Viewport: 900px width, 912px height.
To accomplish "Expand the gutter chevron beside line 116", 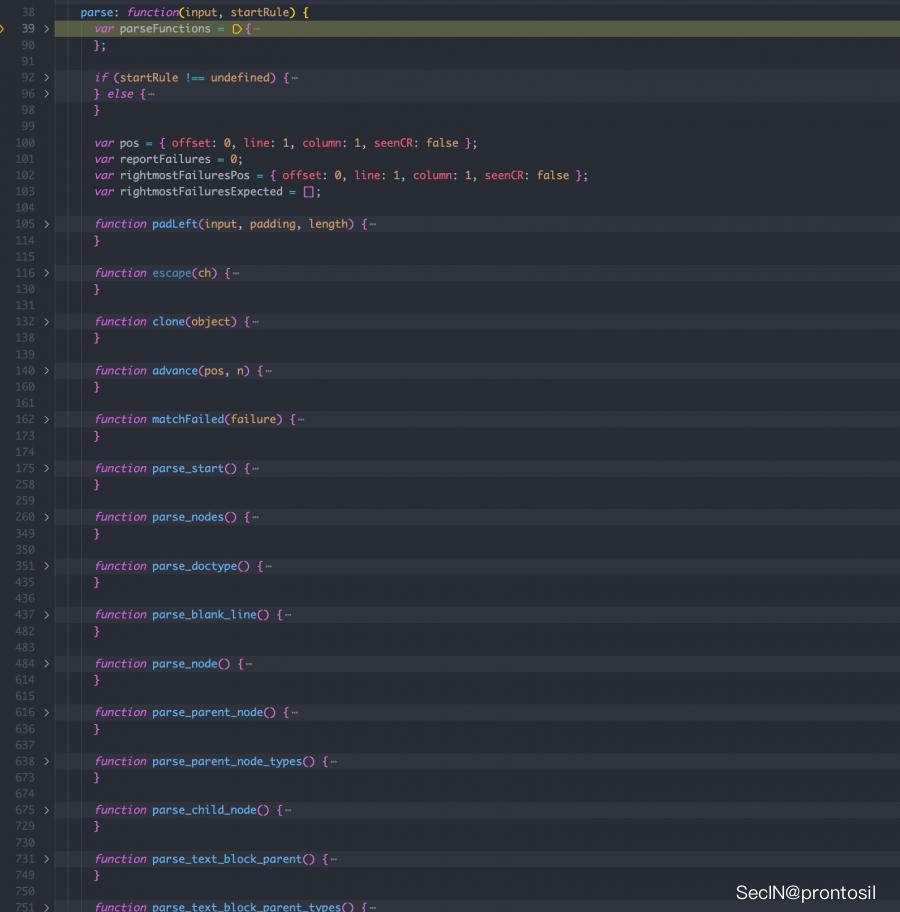I will coord(46,273).
